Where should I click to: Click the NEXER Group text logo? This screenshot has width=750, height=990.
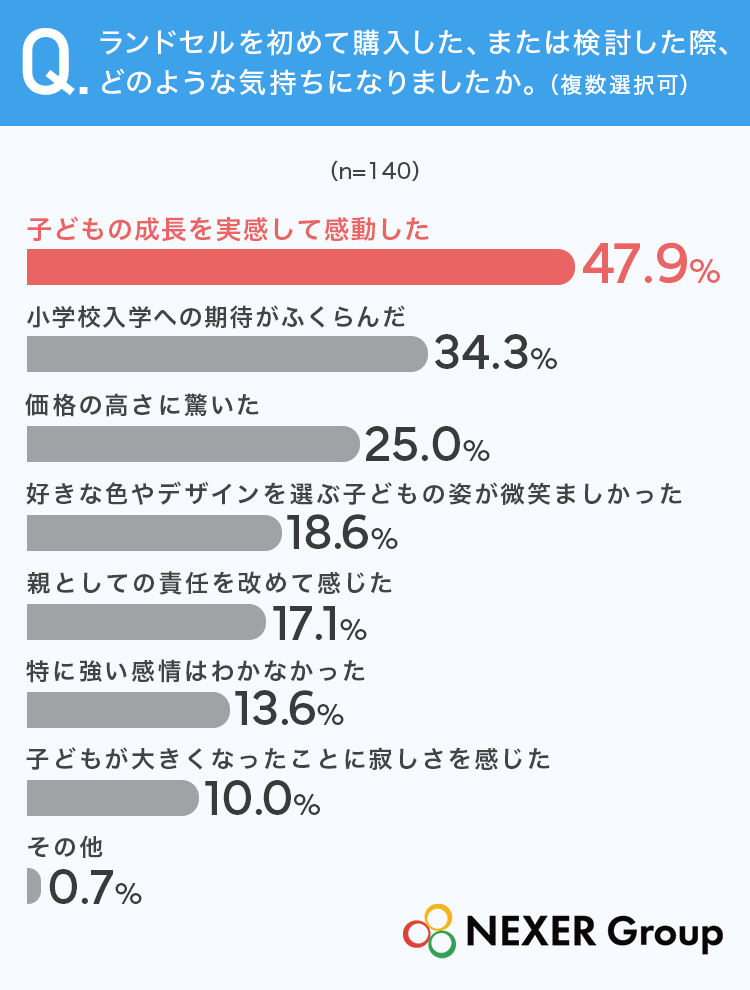[x=595, y=932]
